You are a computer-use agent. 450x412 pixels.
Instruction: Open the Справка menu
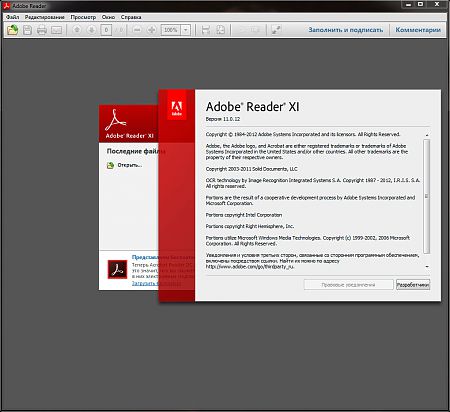[131, 17]
